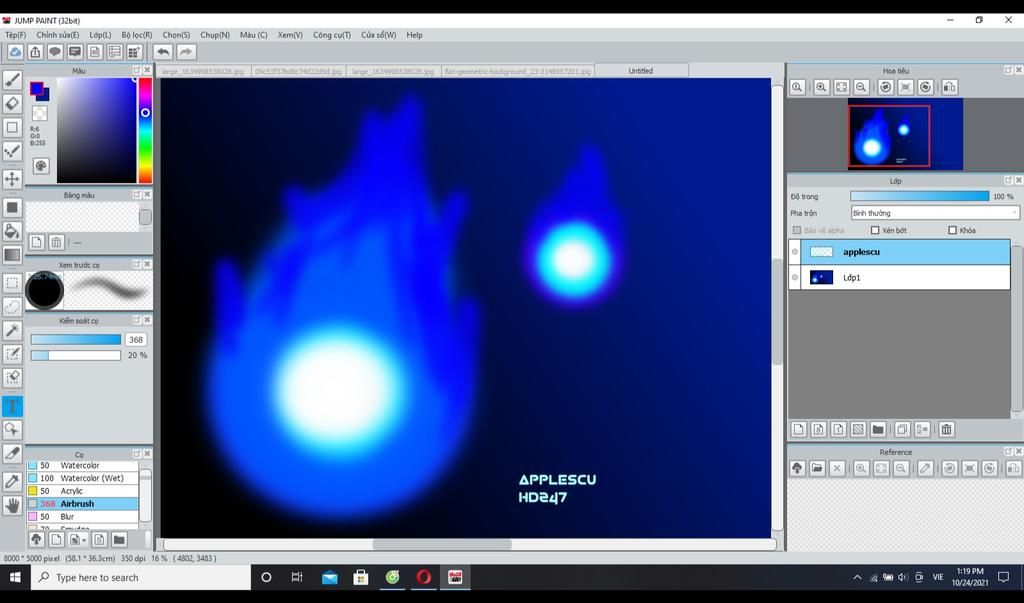The width and height of the screenshot is (1024, 603).
Task: Open the Opera browser from taskbar
Action: tap(424, 578)
